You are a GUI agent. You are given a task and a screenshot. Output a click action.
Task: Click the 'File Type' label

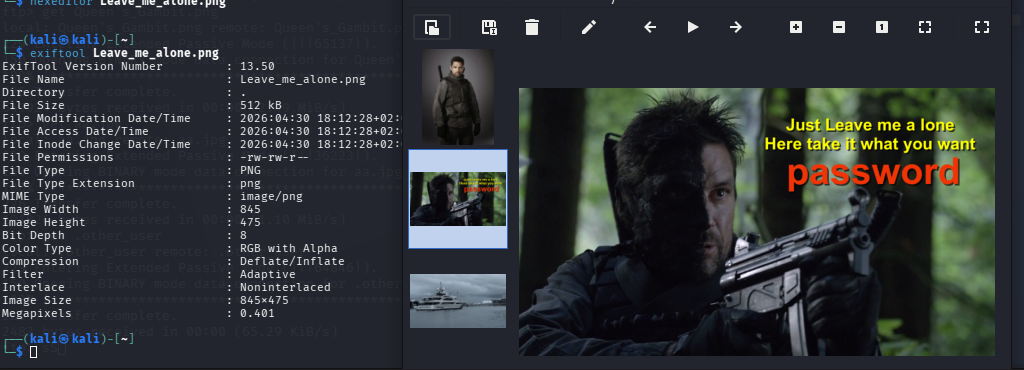(33, 170)
